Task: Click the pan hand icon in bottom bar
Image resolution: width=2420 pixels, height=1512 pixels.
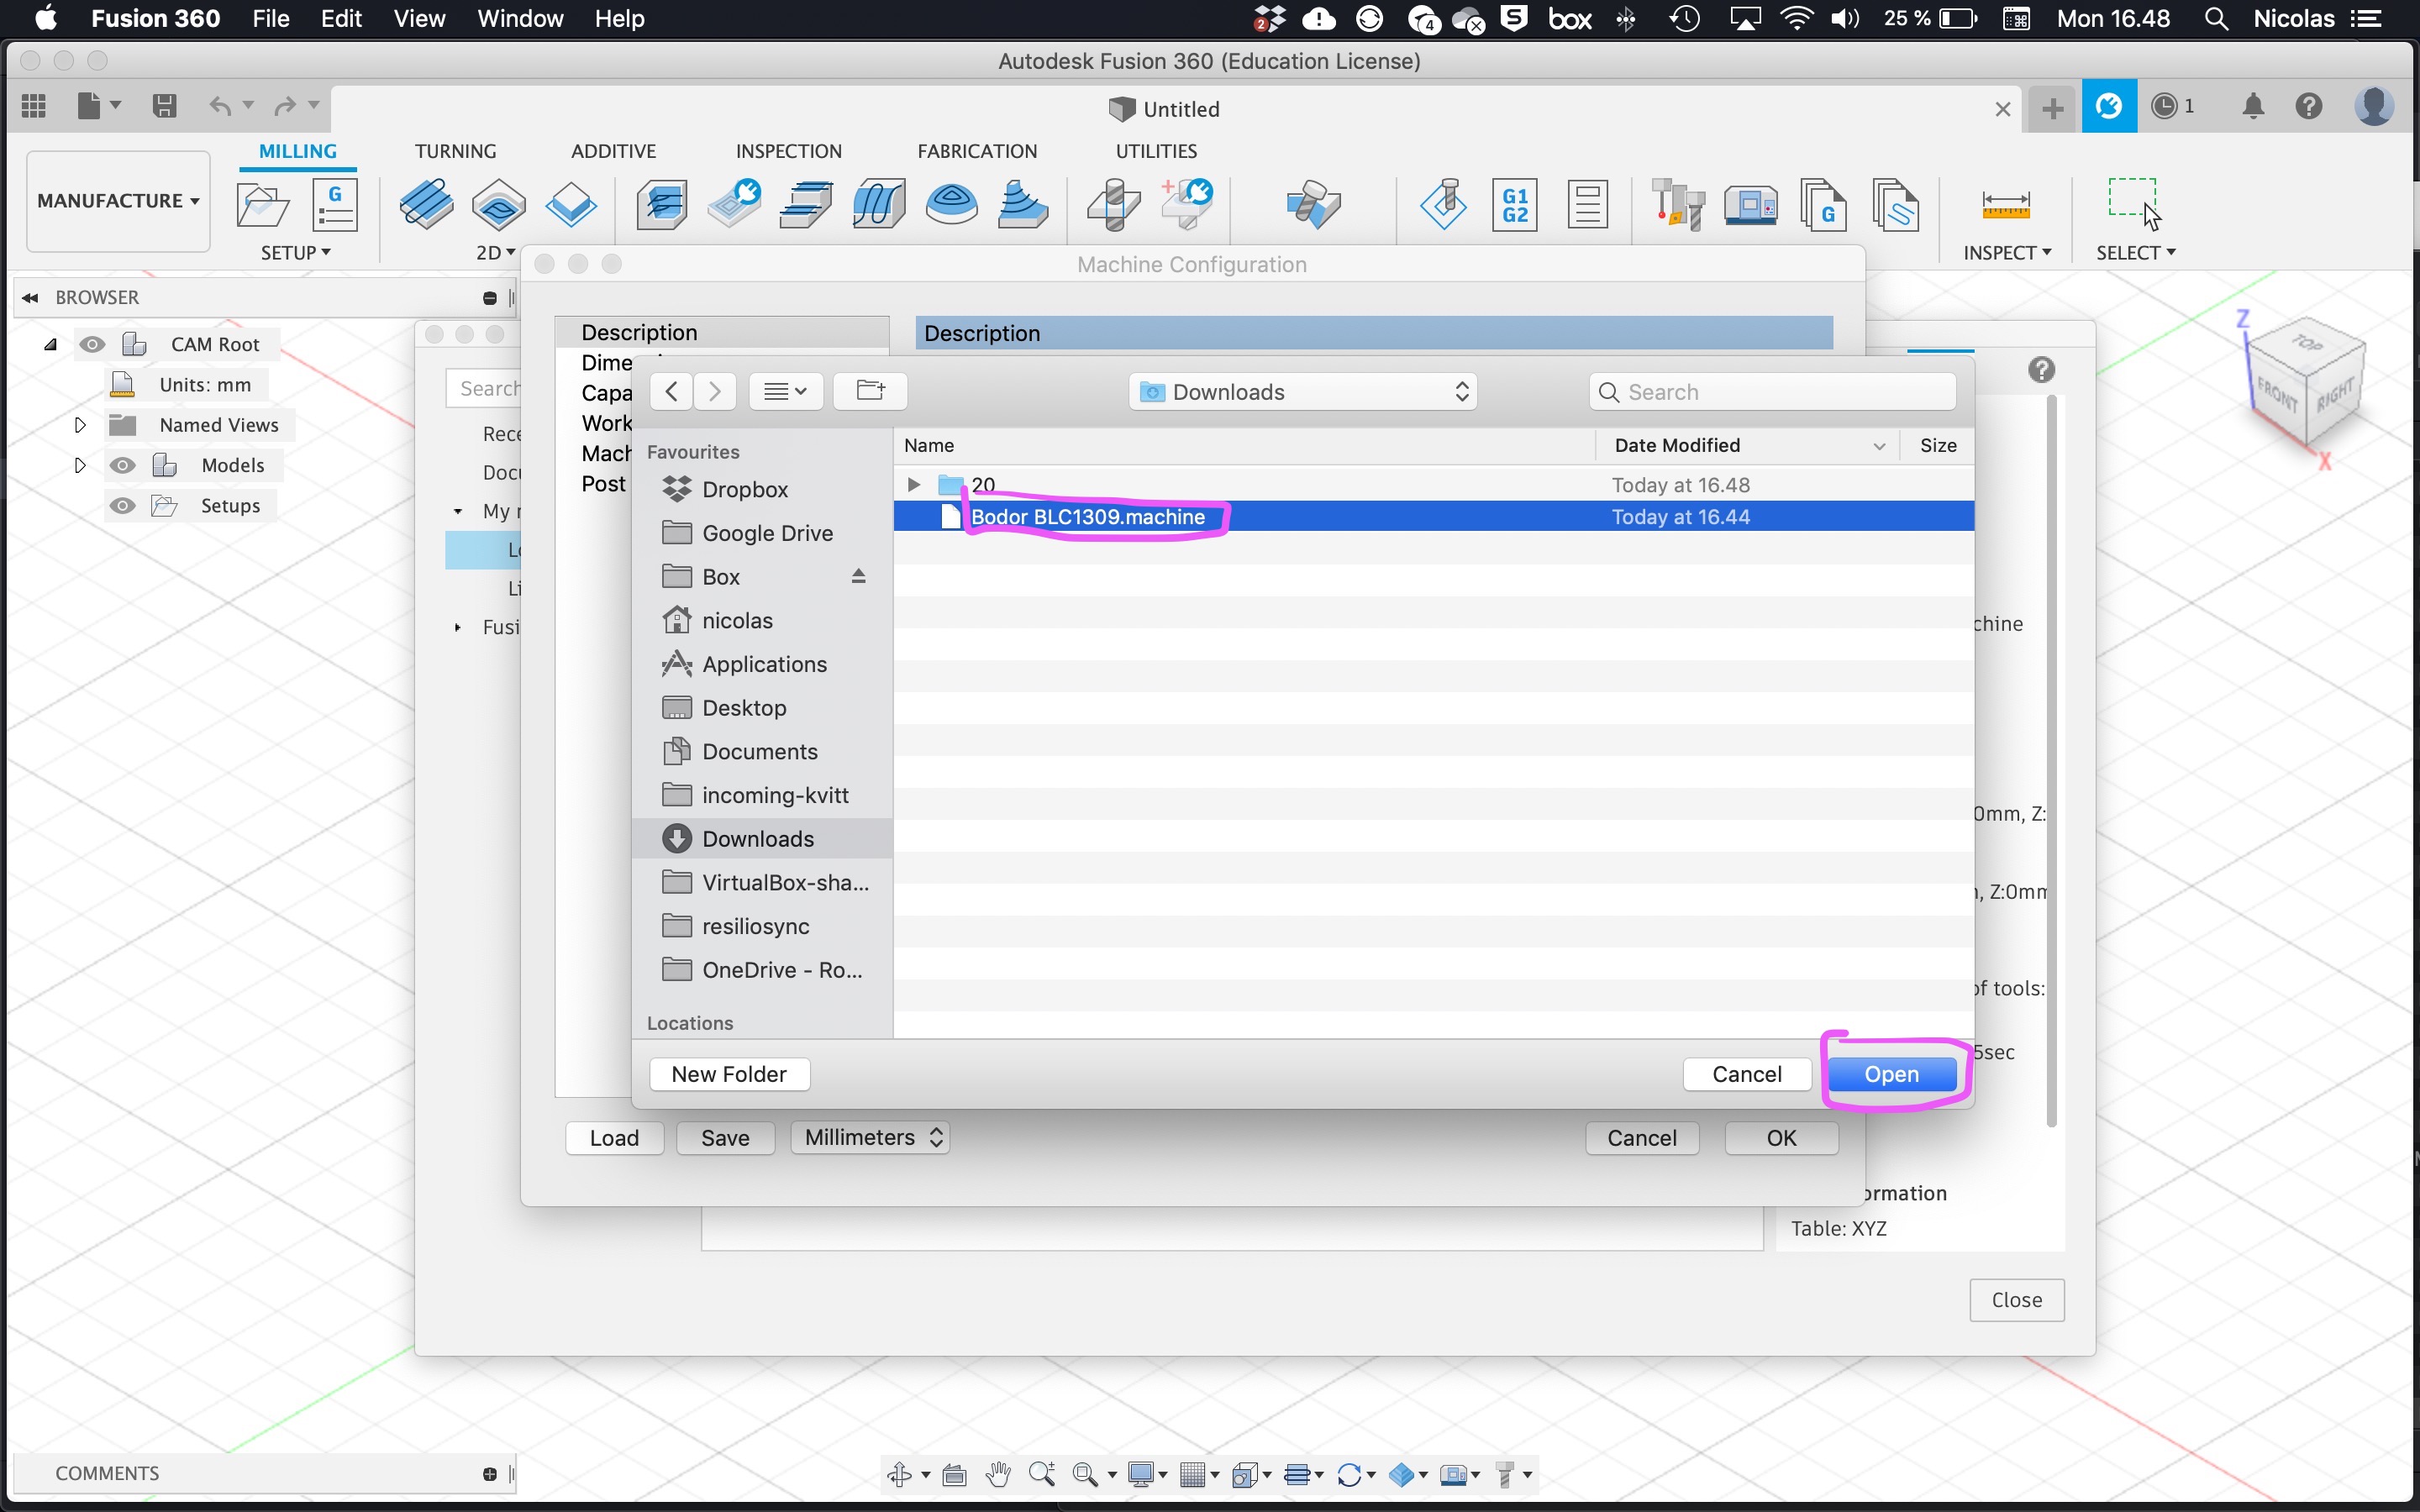Action: tap(997, 1474)
